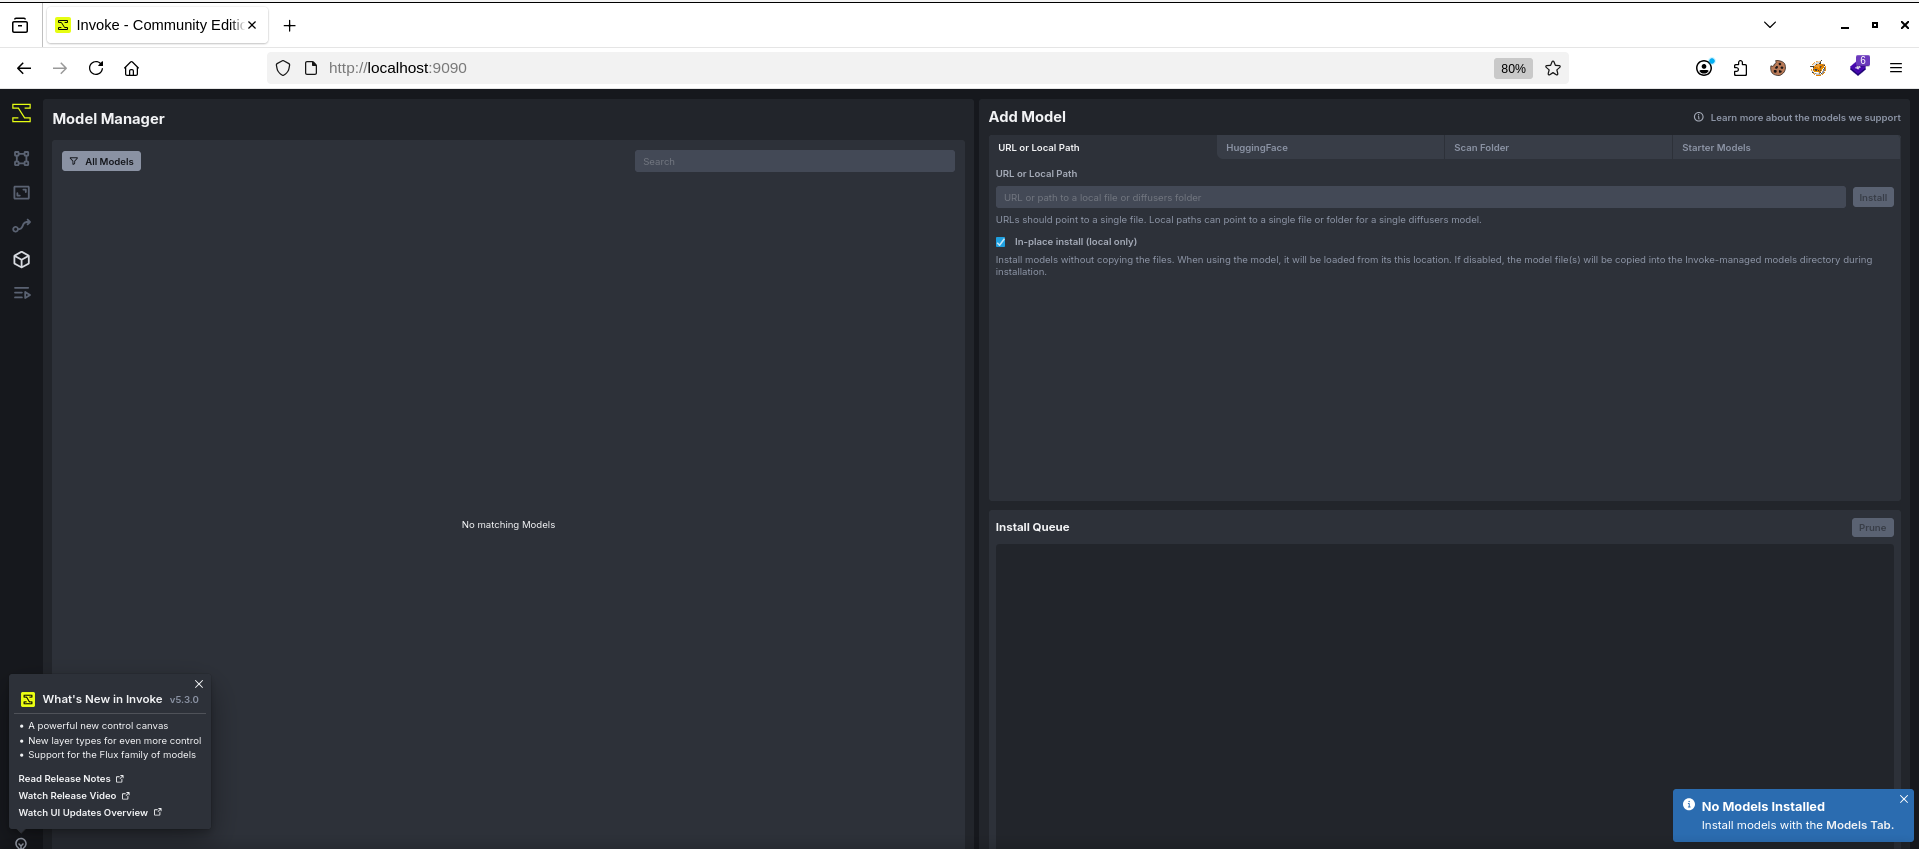
Task: Expand the list all tabs chevron
Action: [x=1770, y=25]
